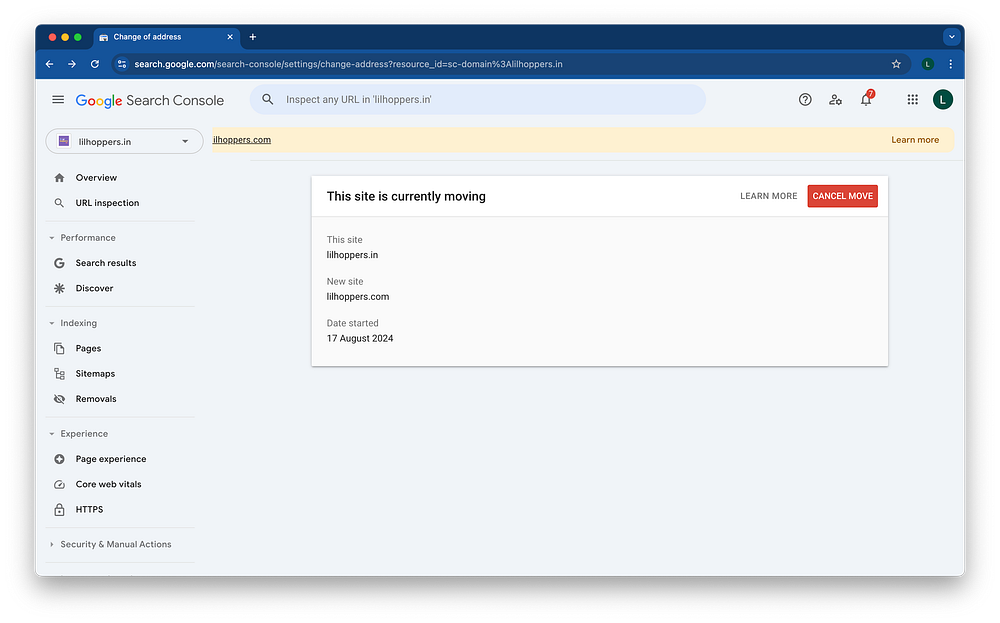The image size is (1000, 623).
Task: Open the tab search dropdown arrow
Action: click(x=952, y=37)
